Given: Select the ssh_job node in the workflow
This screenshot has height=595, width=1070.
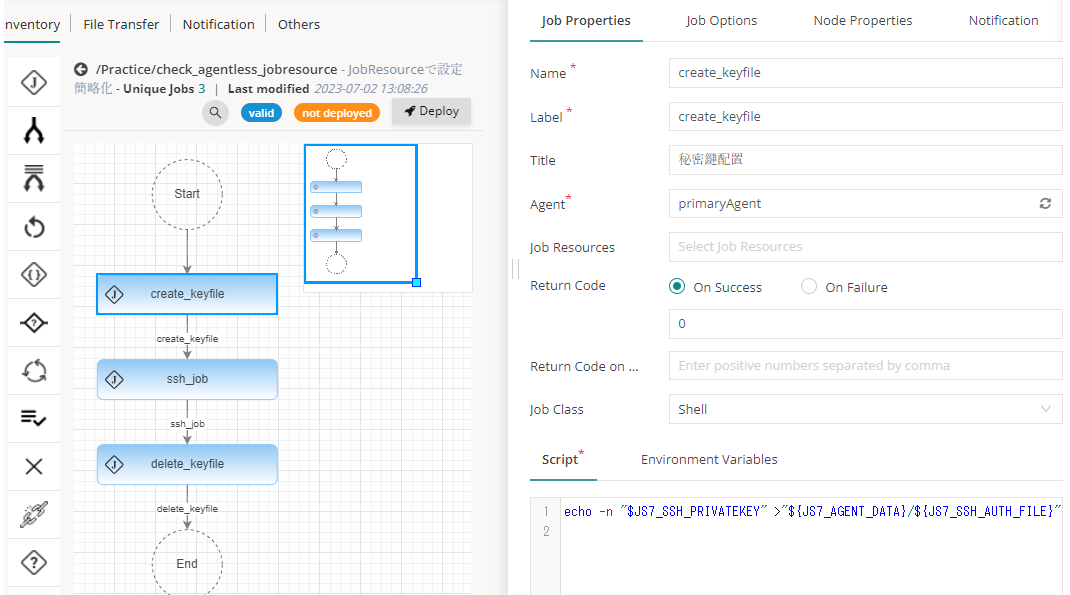Looking at the screenshot, I should (x=187, y=378).
